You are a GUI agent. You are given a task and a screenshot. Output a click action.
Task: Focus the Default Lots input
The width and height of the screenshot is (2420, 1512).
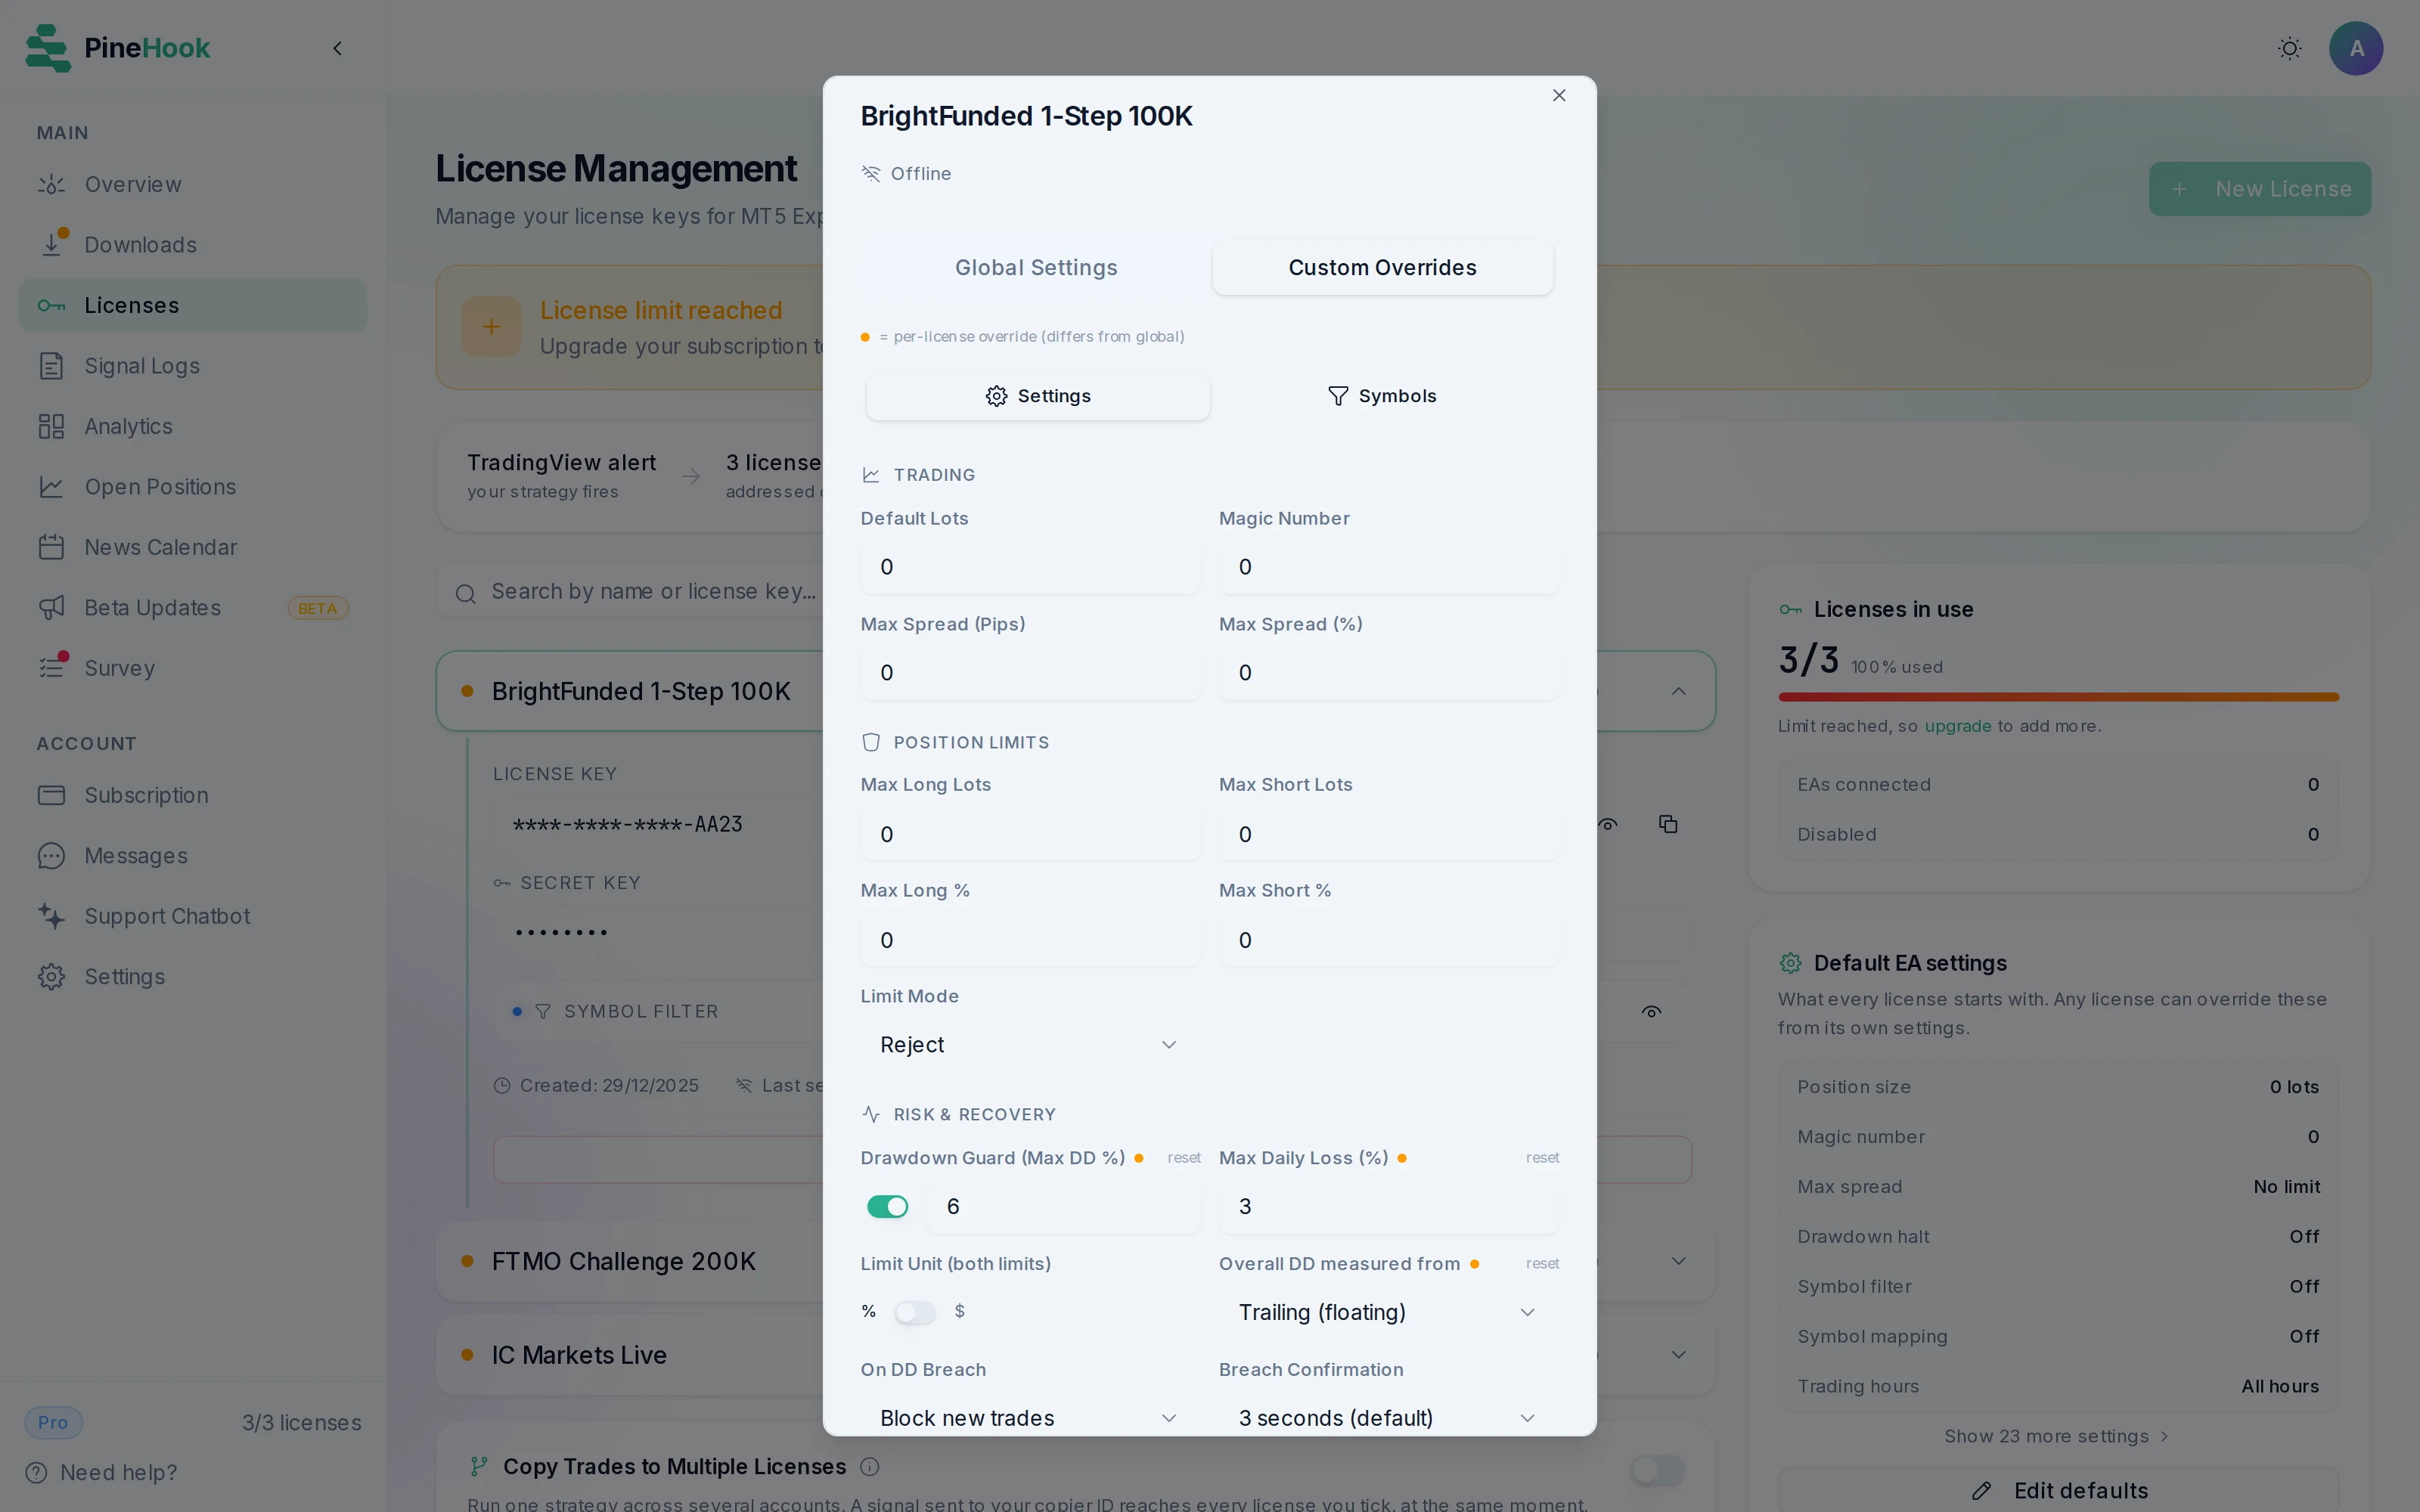tap(1030, 567)
